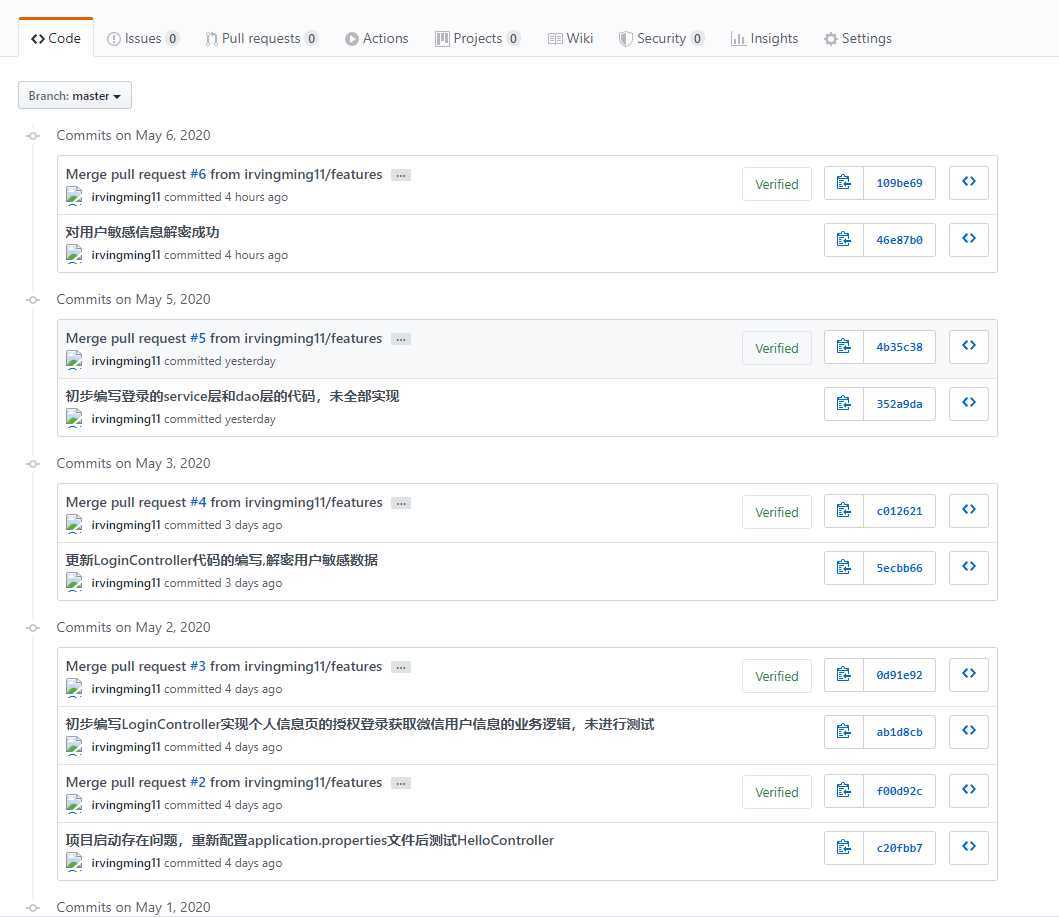This screenshot has height=917, width=1059.
Task: Copy full SHA for commit 4b35c38
Action: click(844, 346)
